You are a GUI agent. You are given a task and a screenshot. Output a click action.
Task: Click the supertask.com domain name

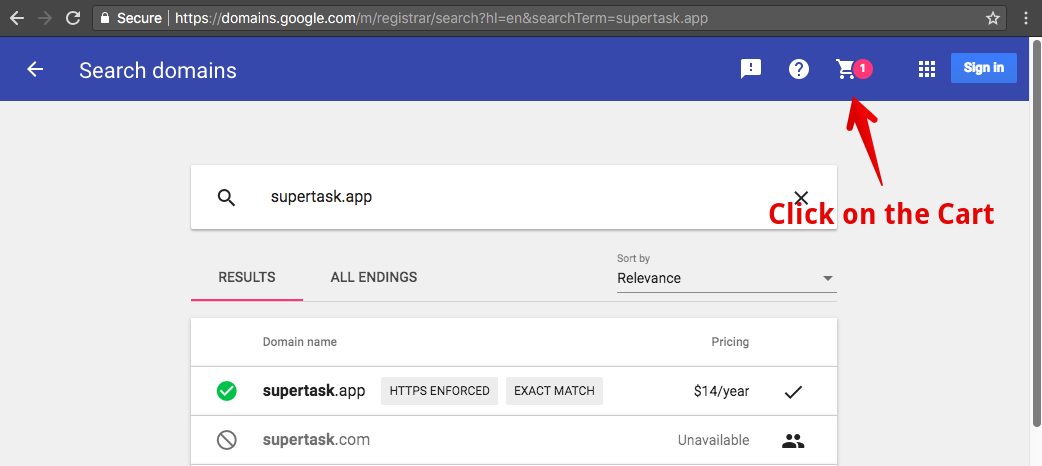(316, 440)
